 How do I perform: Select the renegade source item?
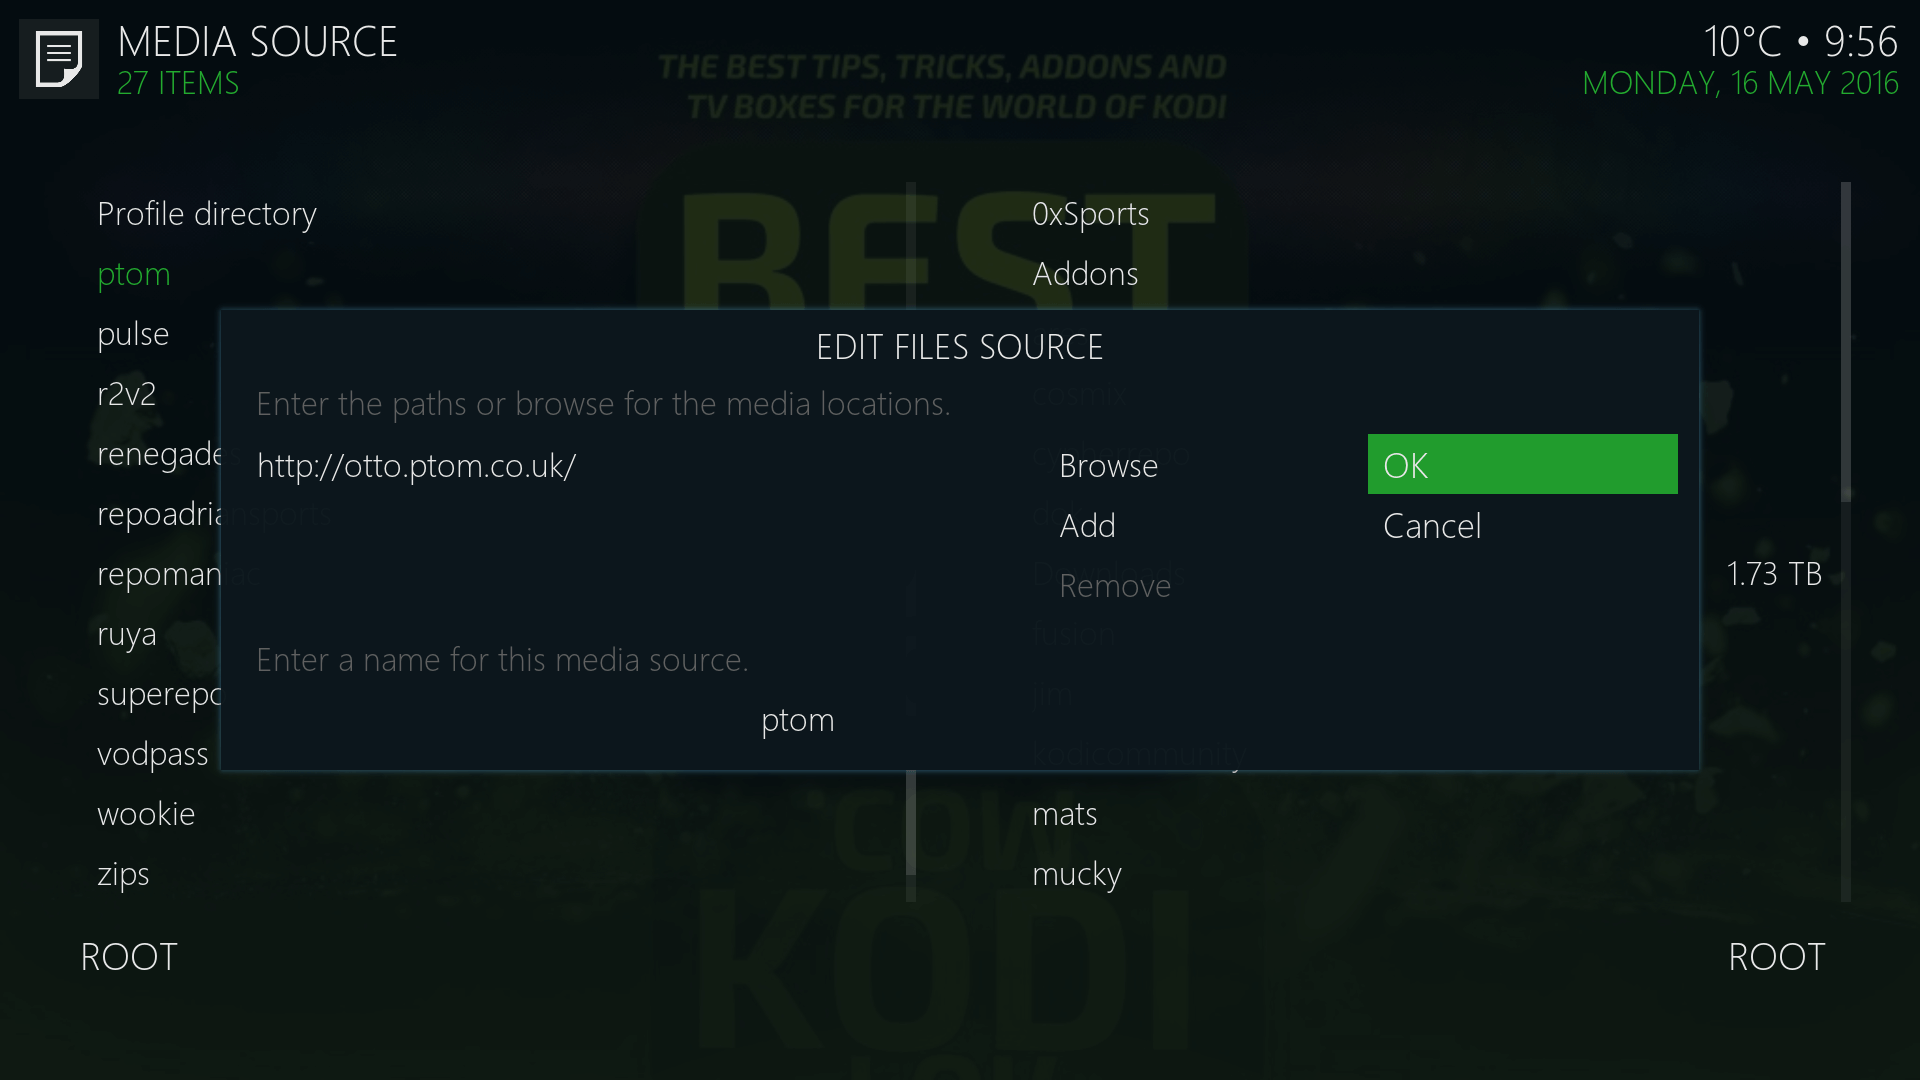tap(158, 452)
